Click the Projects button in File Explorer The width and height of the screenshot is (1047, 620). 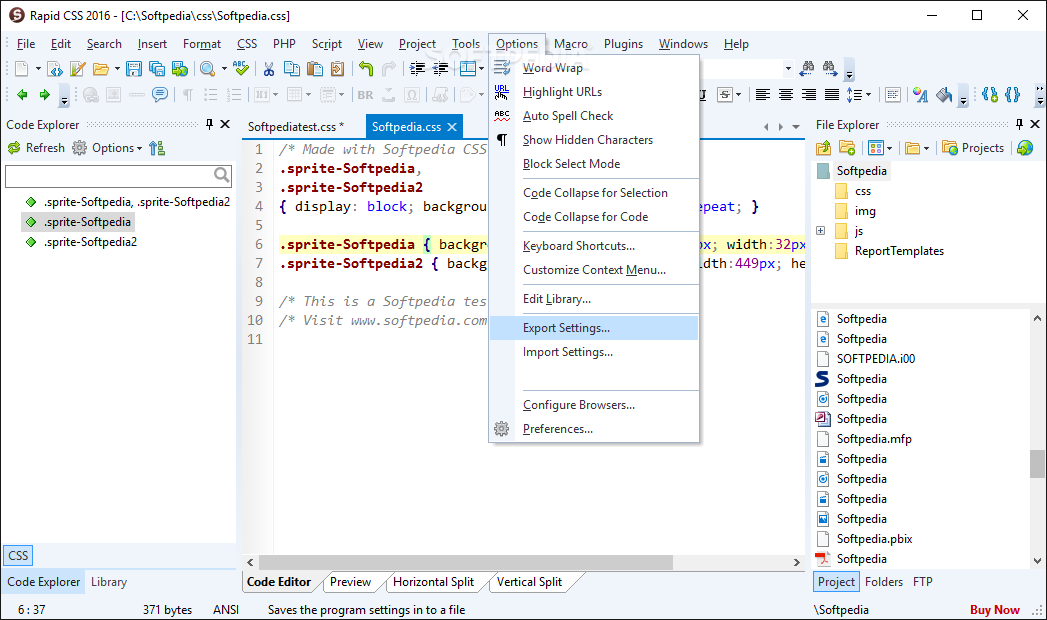(973, 148)
